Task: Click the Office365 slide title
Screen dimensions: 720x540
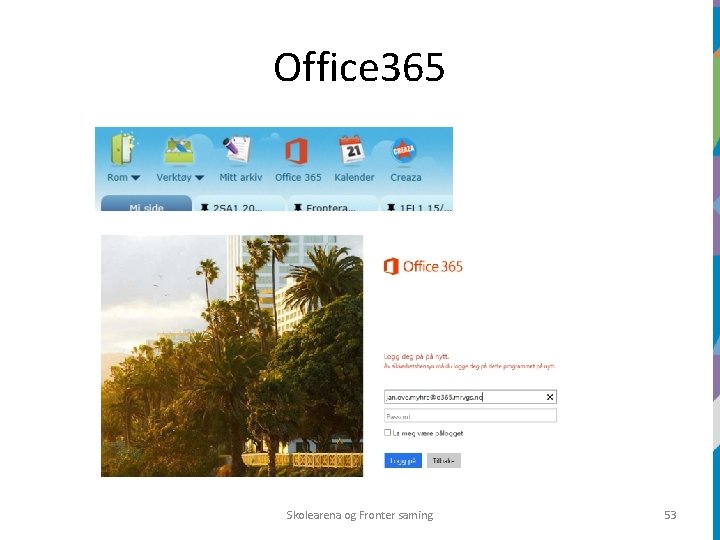Action: (359, 67)
